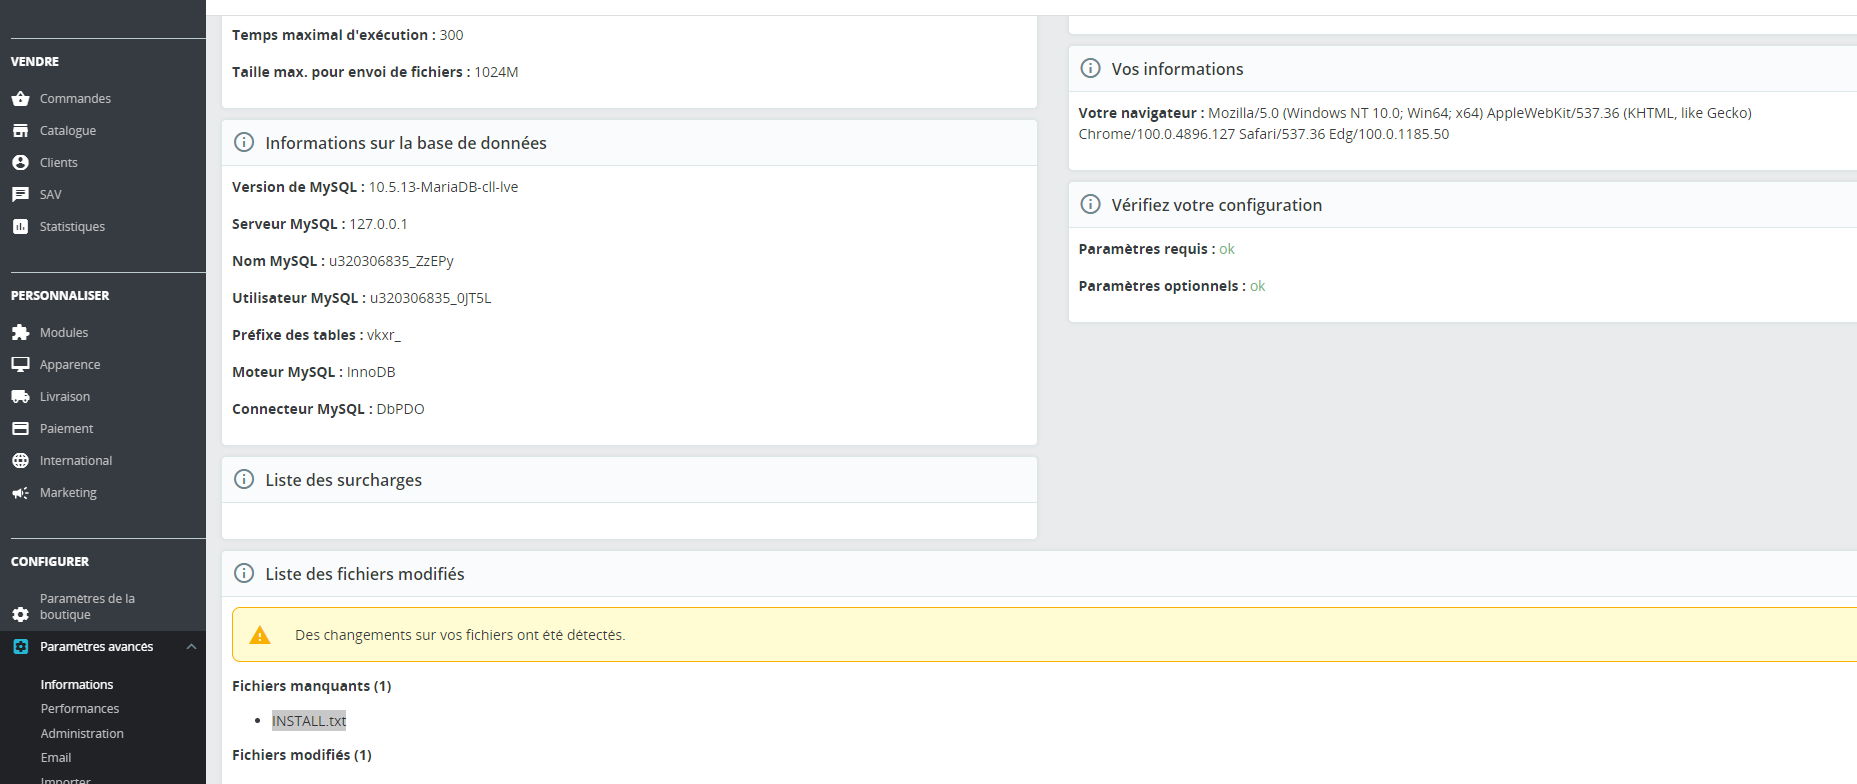
Task: Open Statistiques via the chart icon
Action: point(20,227)
